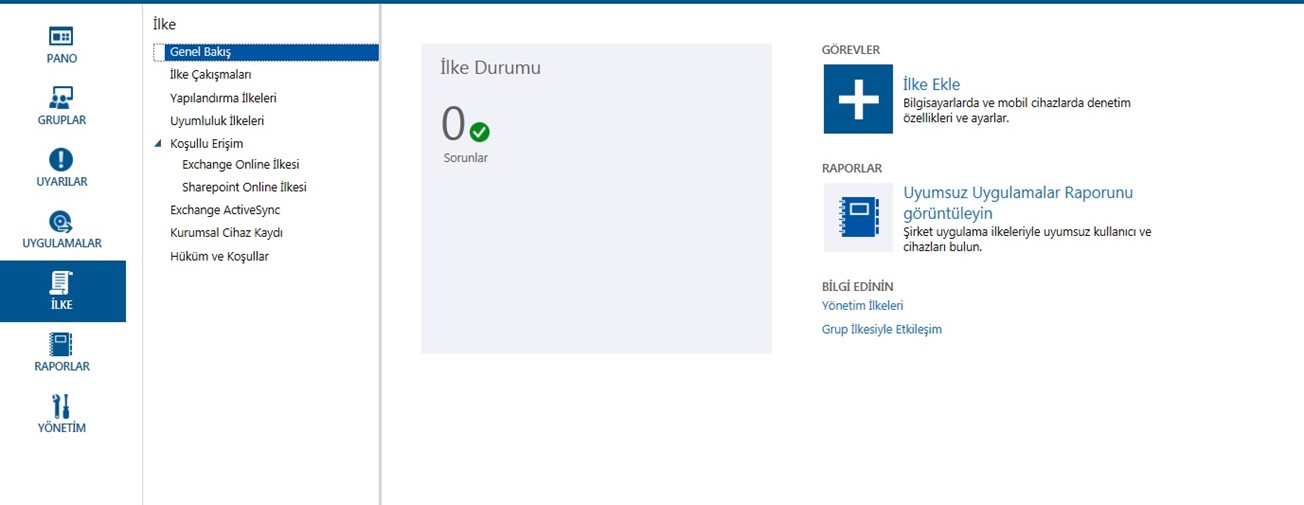Open the PANO dashboard icon
This screenshot has height=505, width=1304.
tap(62, 36)
